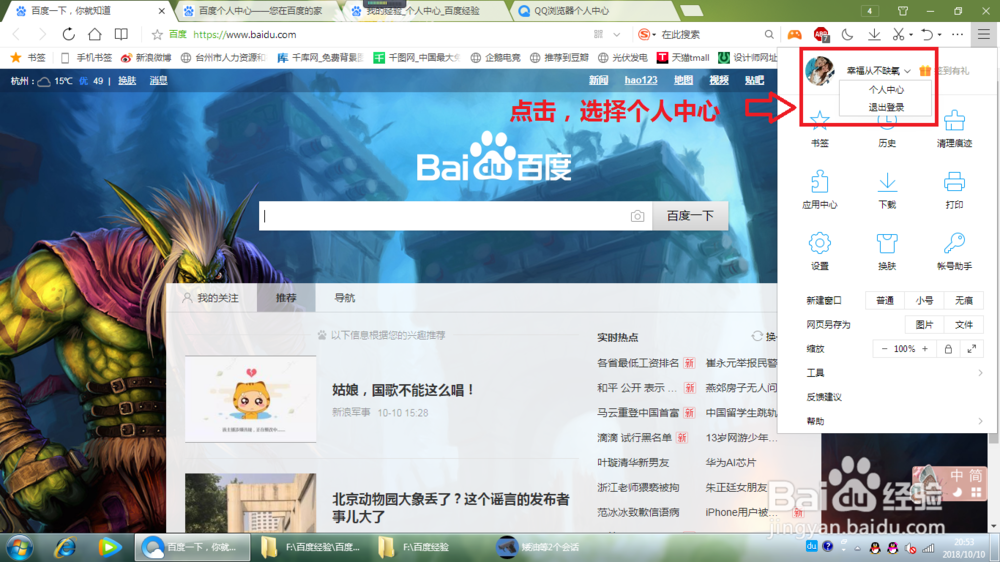Open 天猫tmall bookmark
The width and height of the screenshot is (1000, 562).
point(683,57)
